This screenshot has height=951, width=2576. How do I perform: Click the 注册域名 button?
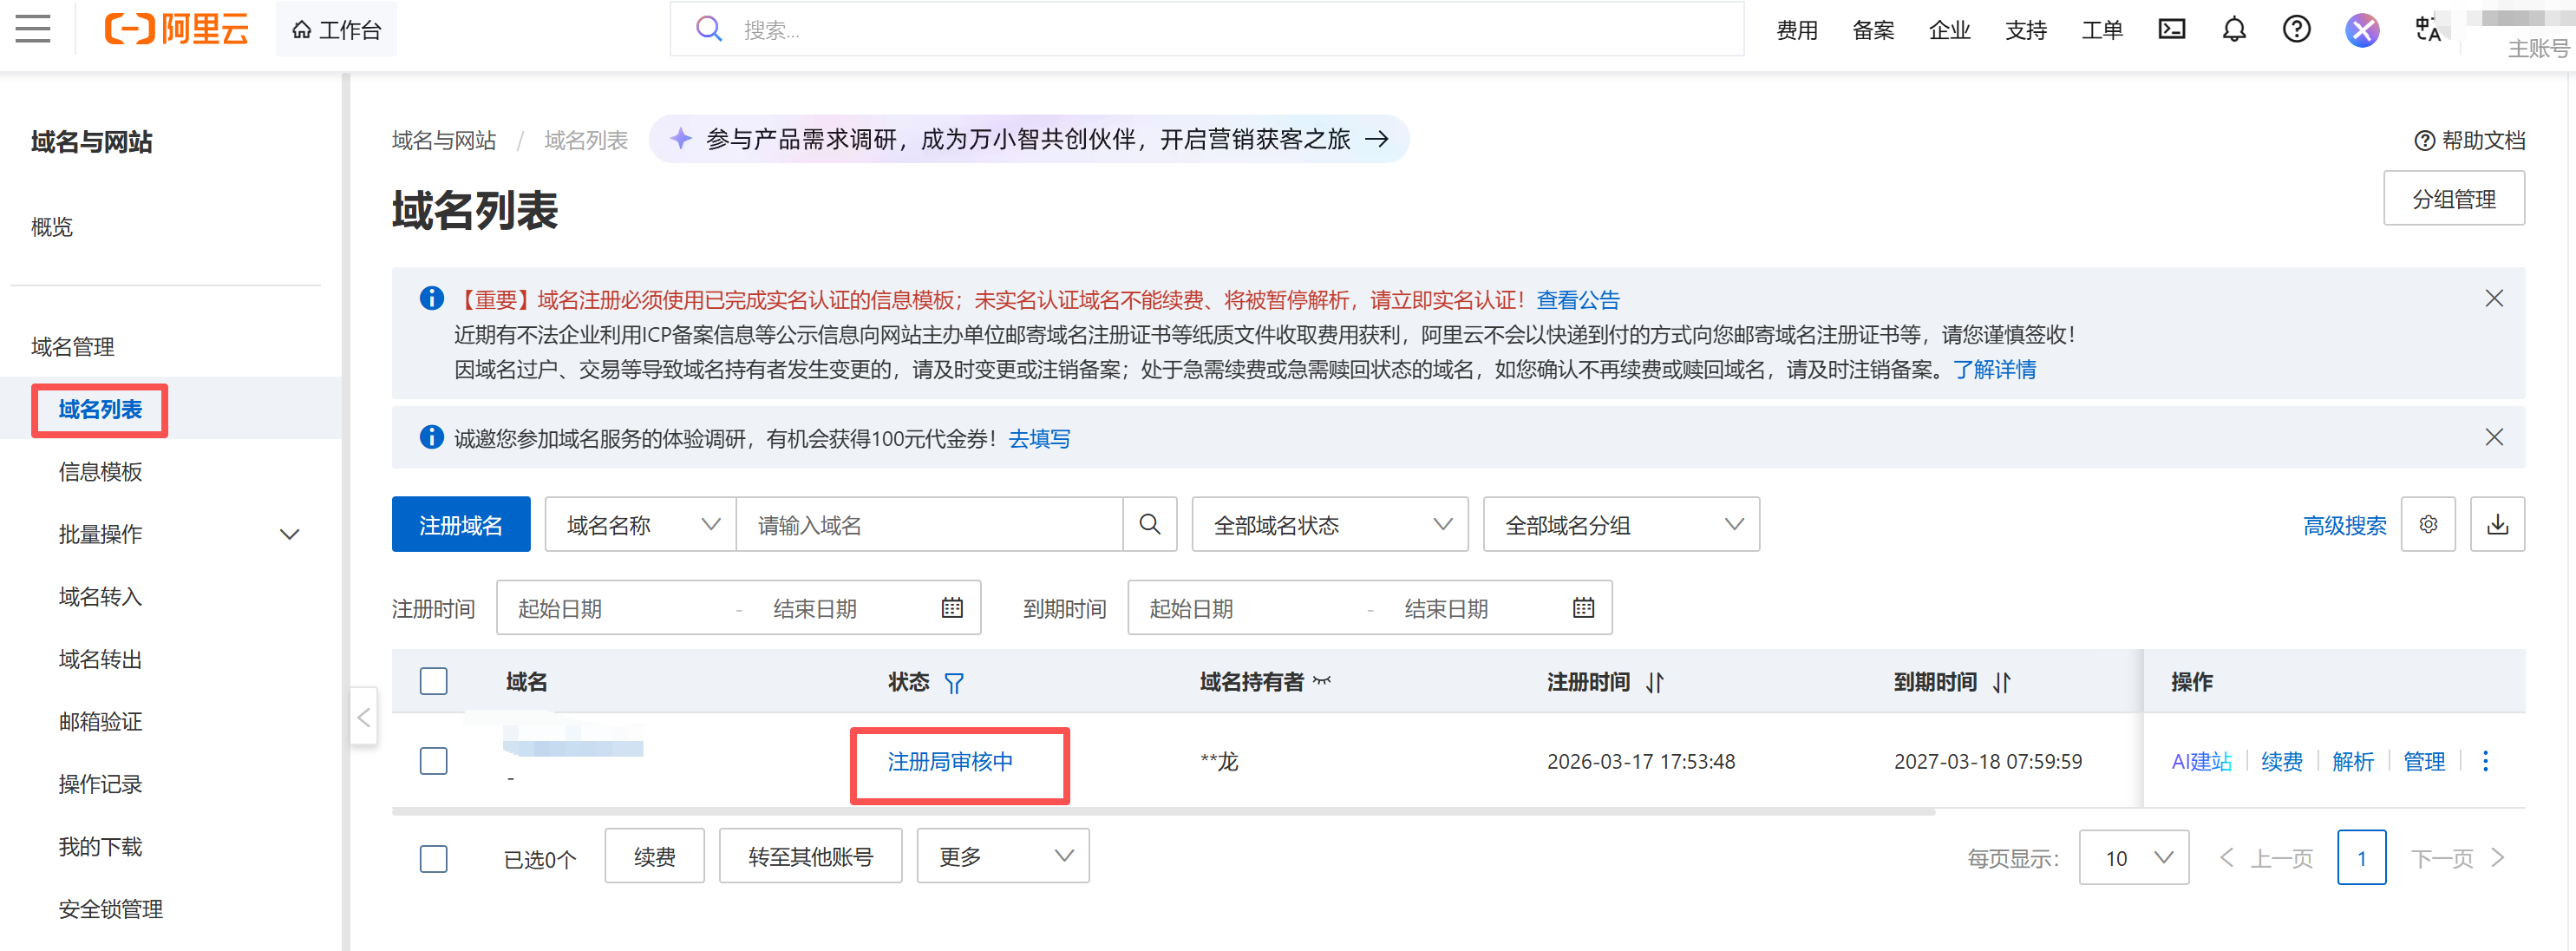tap(461, 524)
